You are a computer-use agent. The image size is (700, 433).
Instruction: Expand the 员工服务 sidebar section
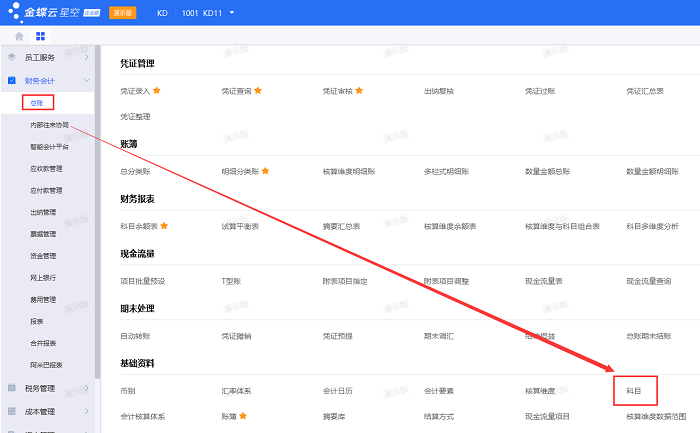coord(87,58)
